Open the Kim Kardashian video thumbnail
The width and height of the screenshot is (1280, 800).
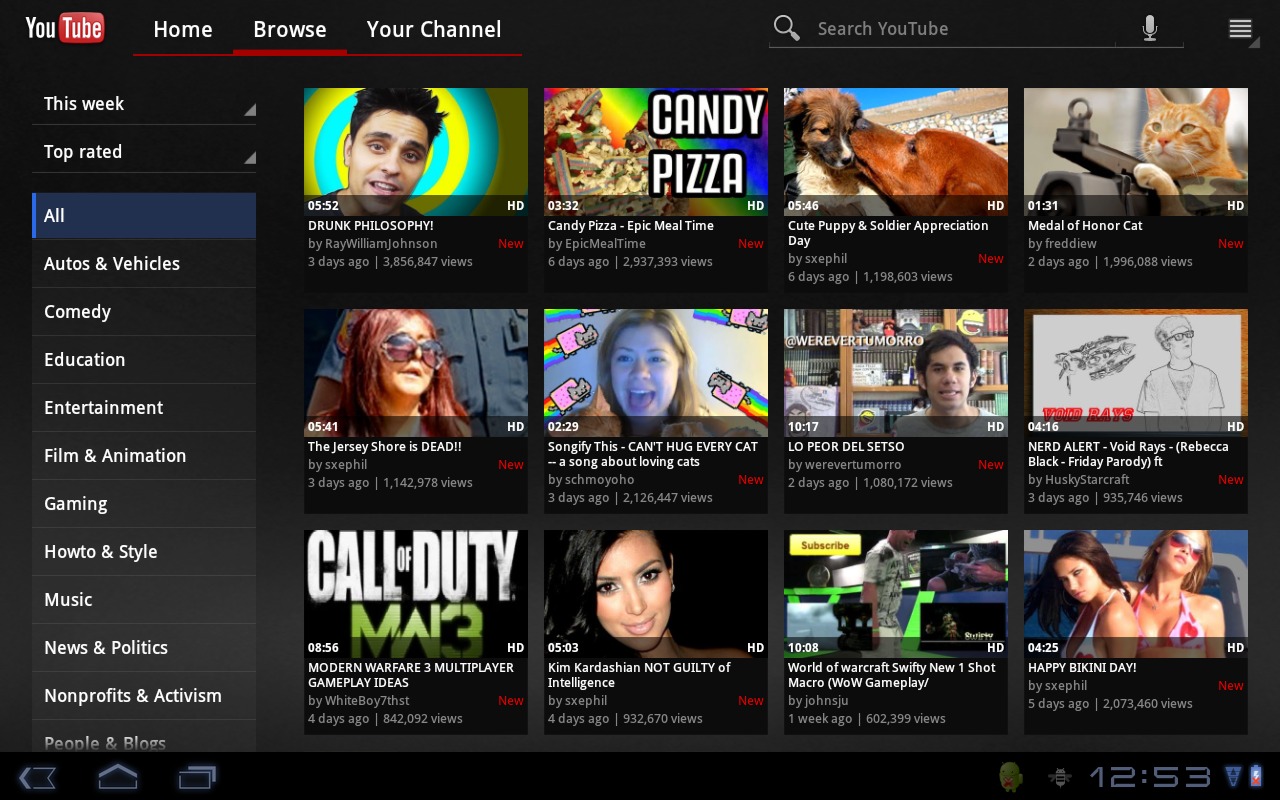(656, 594)
